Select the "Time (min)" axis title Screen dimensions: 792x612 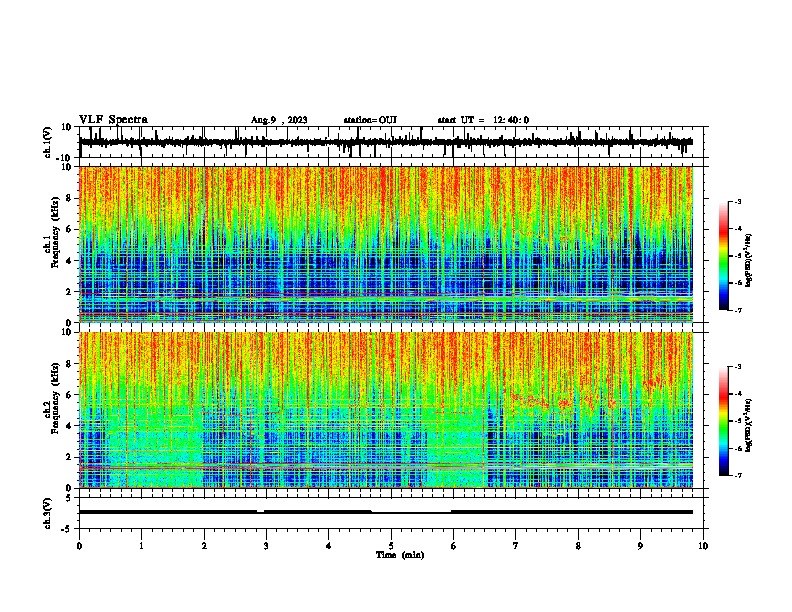pyautogui.click(x=400, y=555)
